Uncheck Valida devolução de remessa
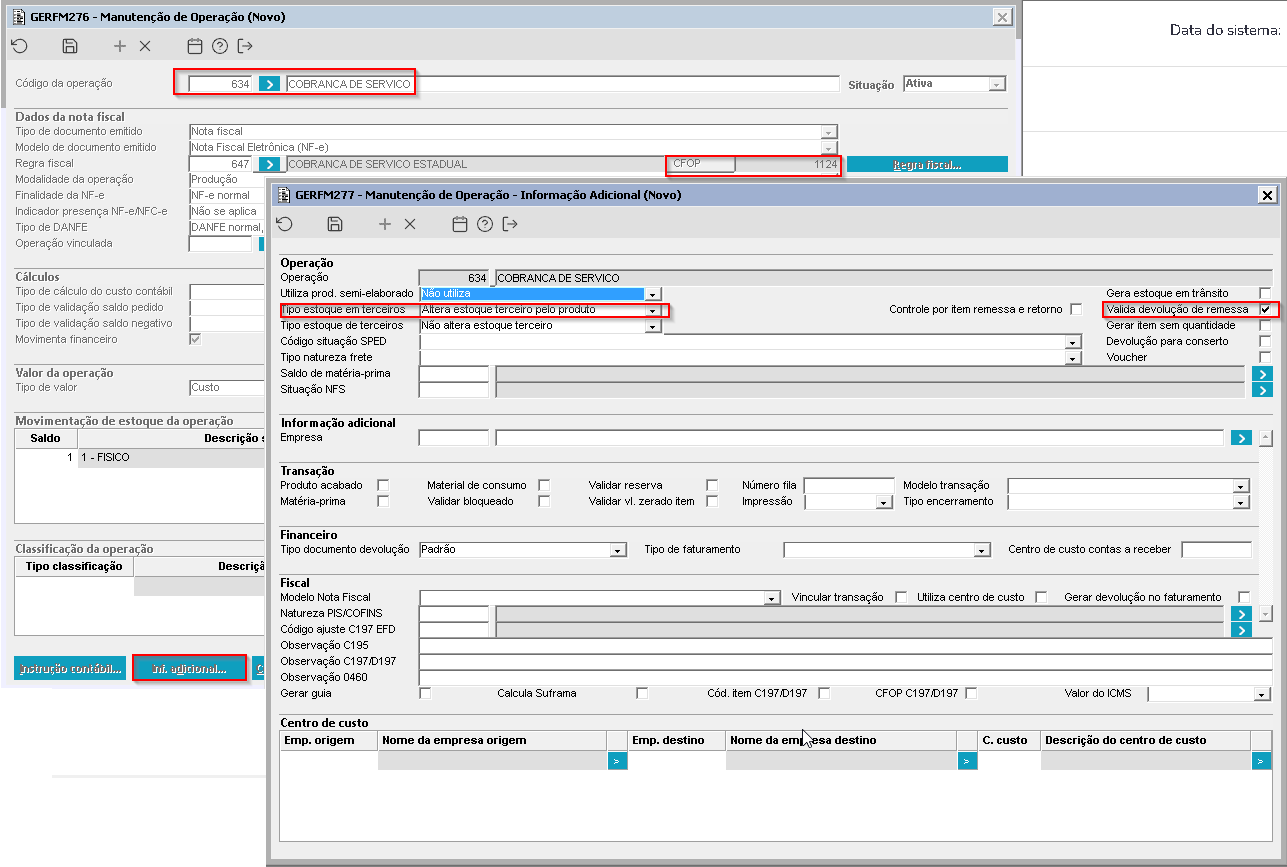This screenshot has height=867, width=1287. [1266, 309]
